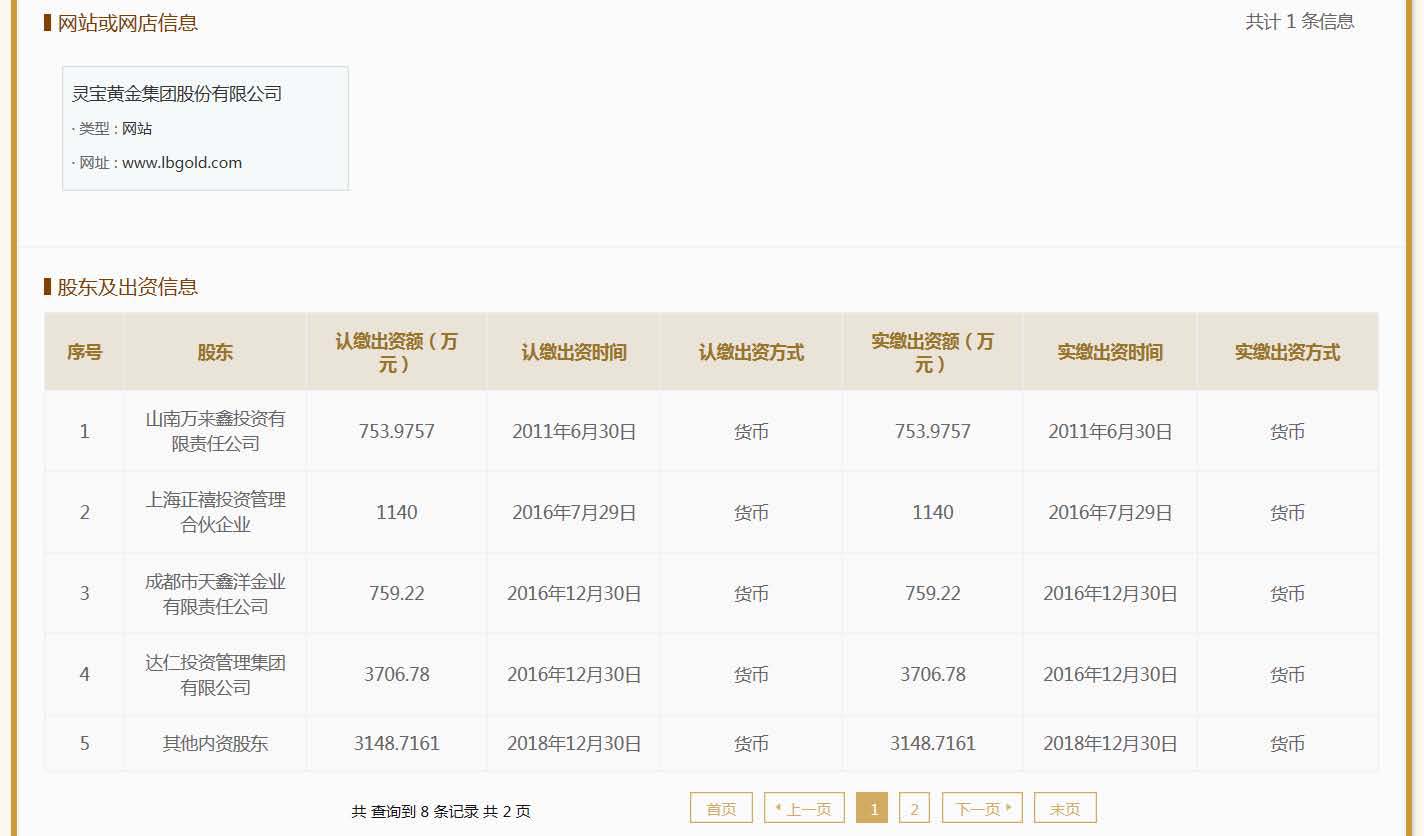Click the 股东及出资信息 section heading

pyautogui.click(x=127, y=287)
